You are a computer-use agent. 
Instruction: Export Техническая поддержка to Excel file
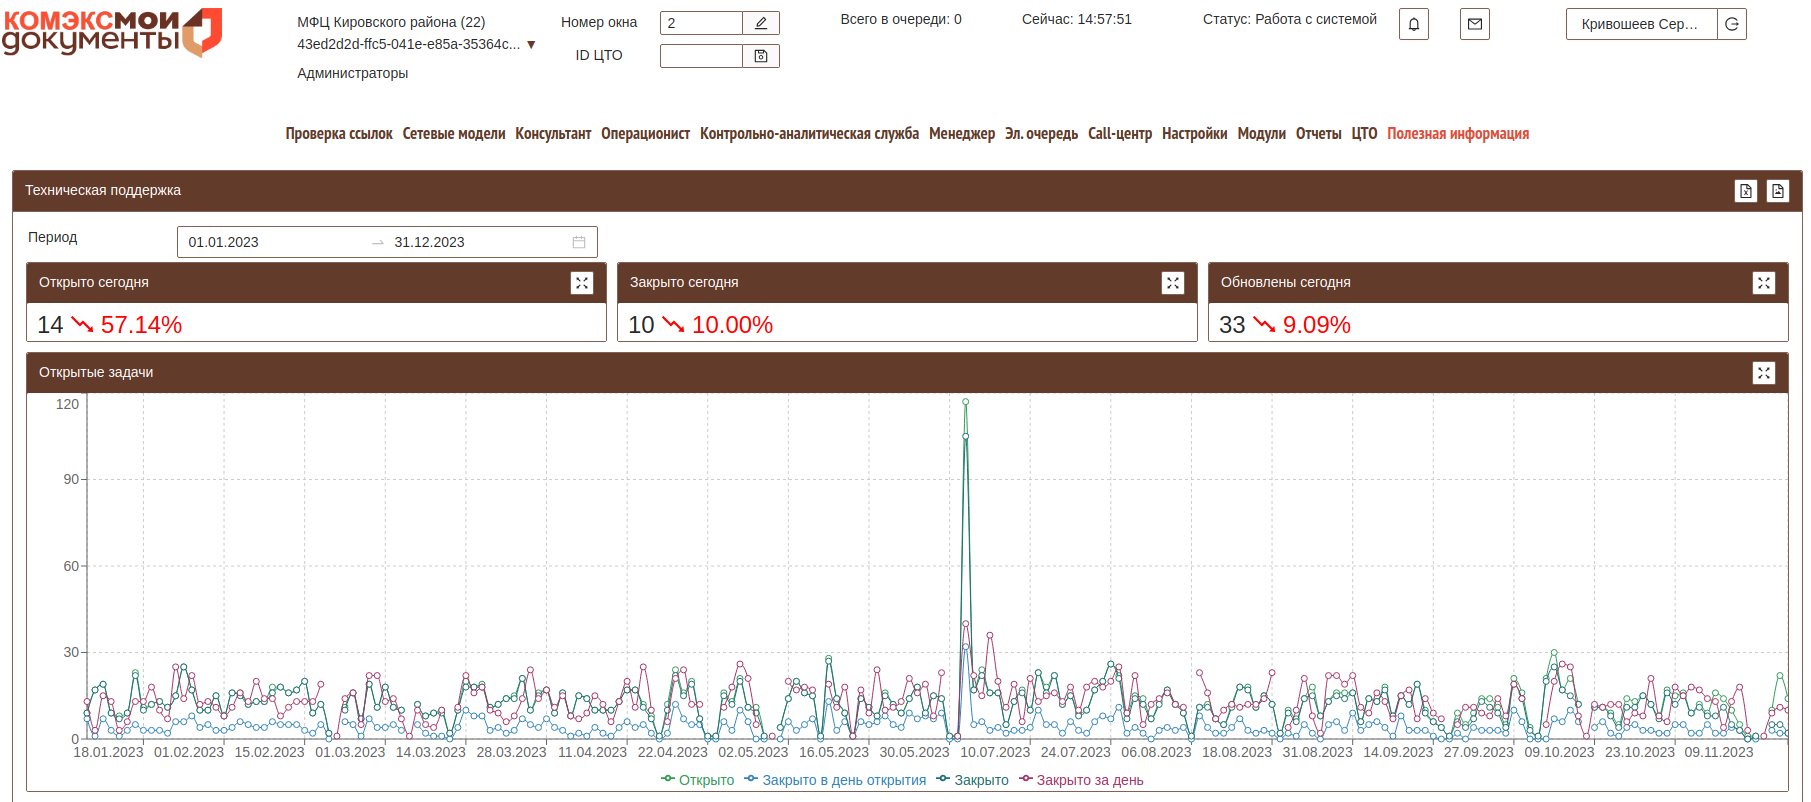click(1745, 191)
